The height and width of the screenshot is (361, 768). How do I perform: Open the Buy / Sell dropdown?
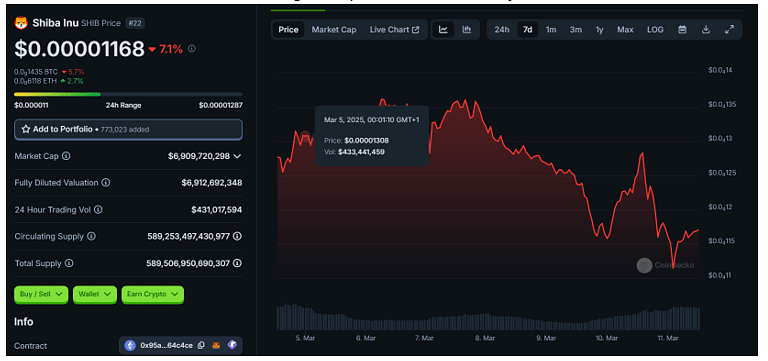point(41,294)
